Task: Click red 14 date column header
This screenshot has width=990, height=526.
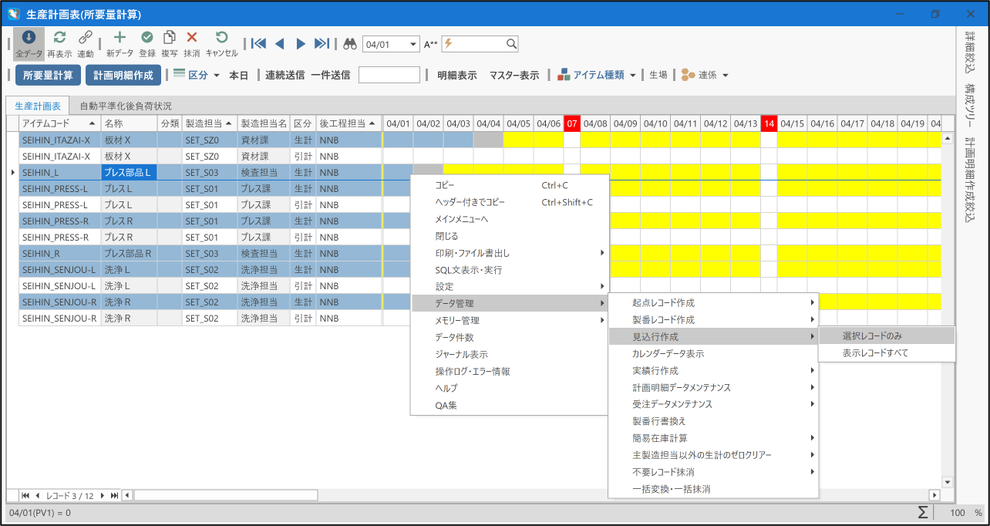Action: click(768, 123)
